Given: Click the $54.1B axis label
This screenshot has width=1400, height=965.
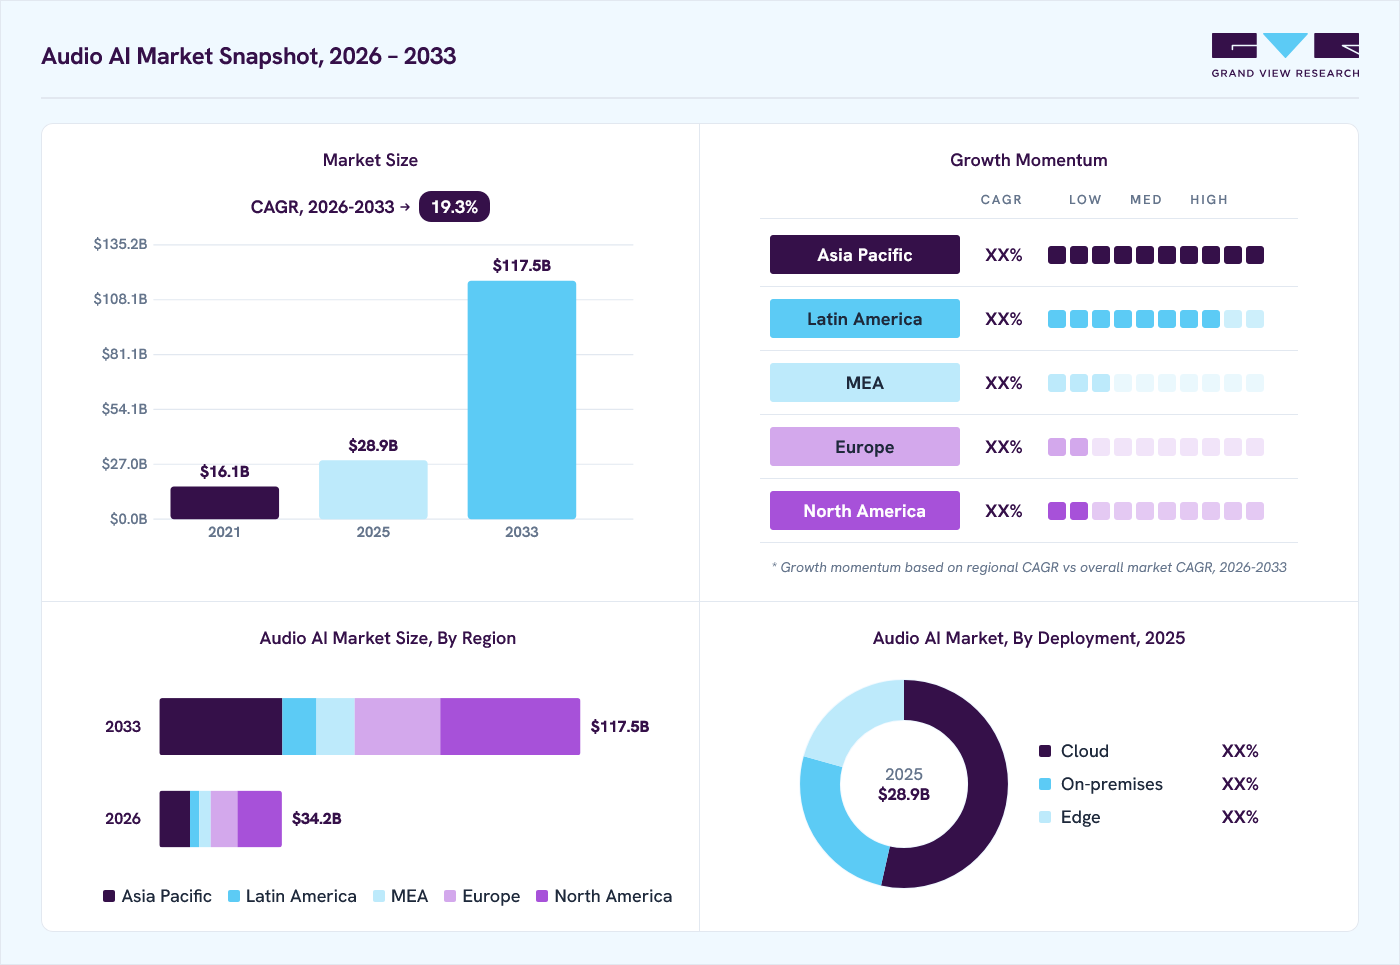Looking at the screenshot, I should (124, 409).
